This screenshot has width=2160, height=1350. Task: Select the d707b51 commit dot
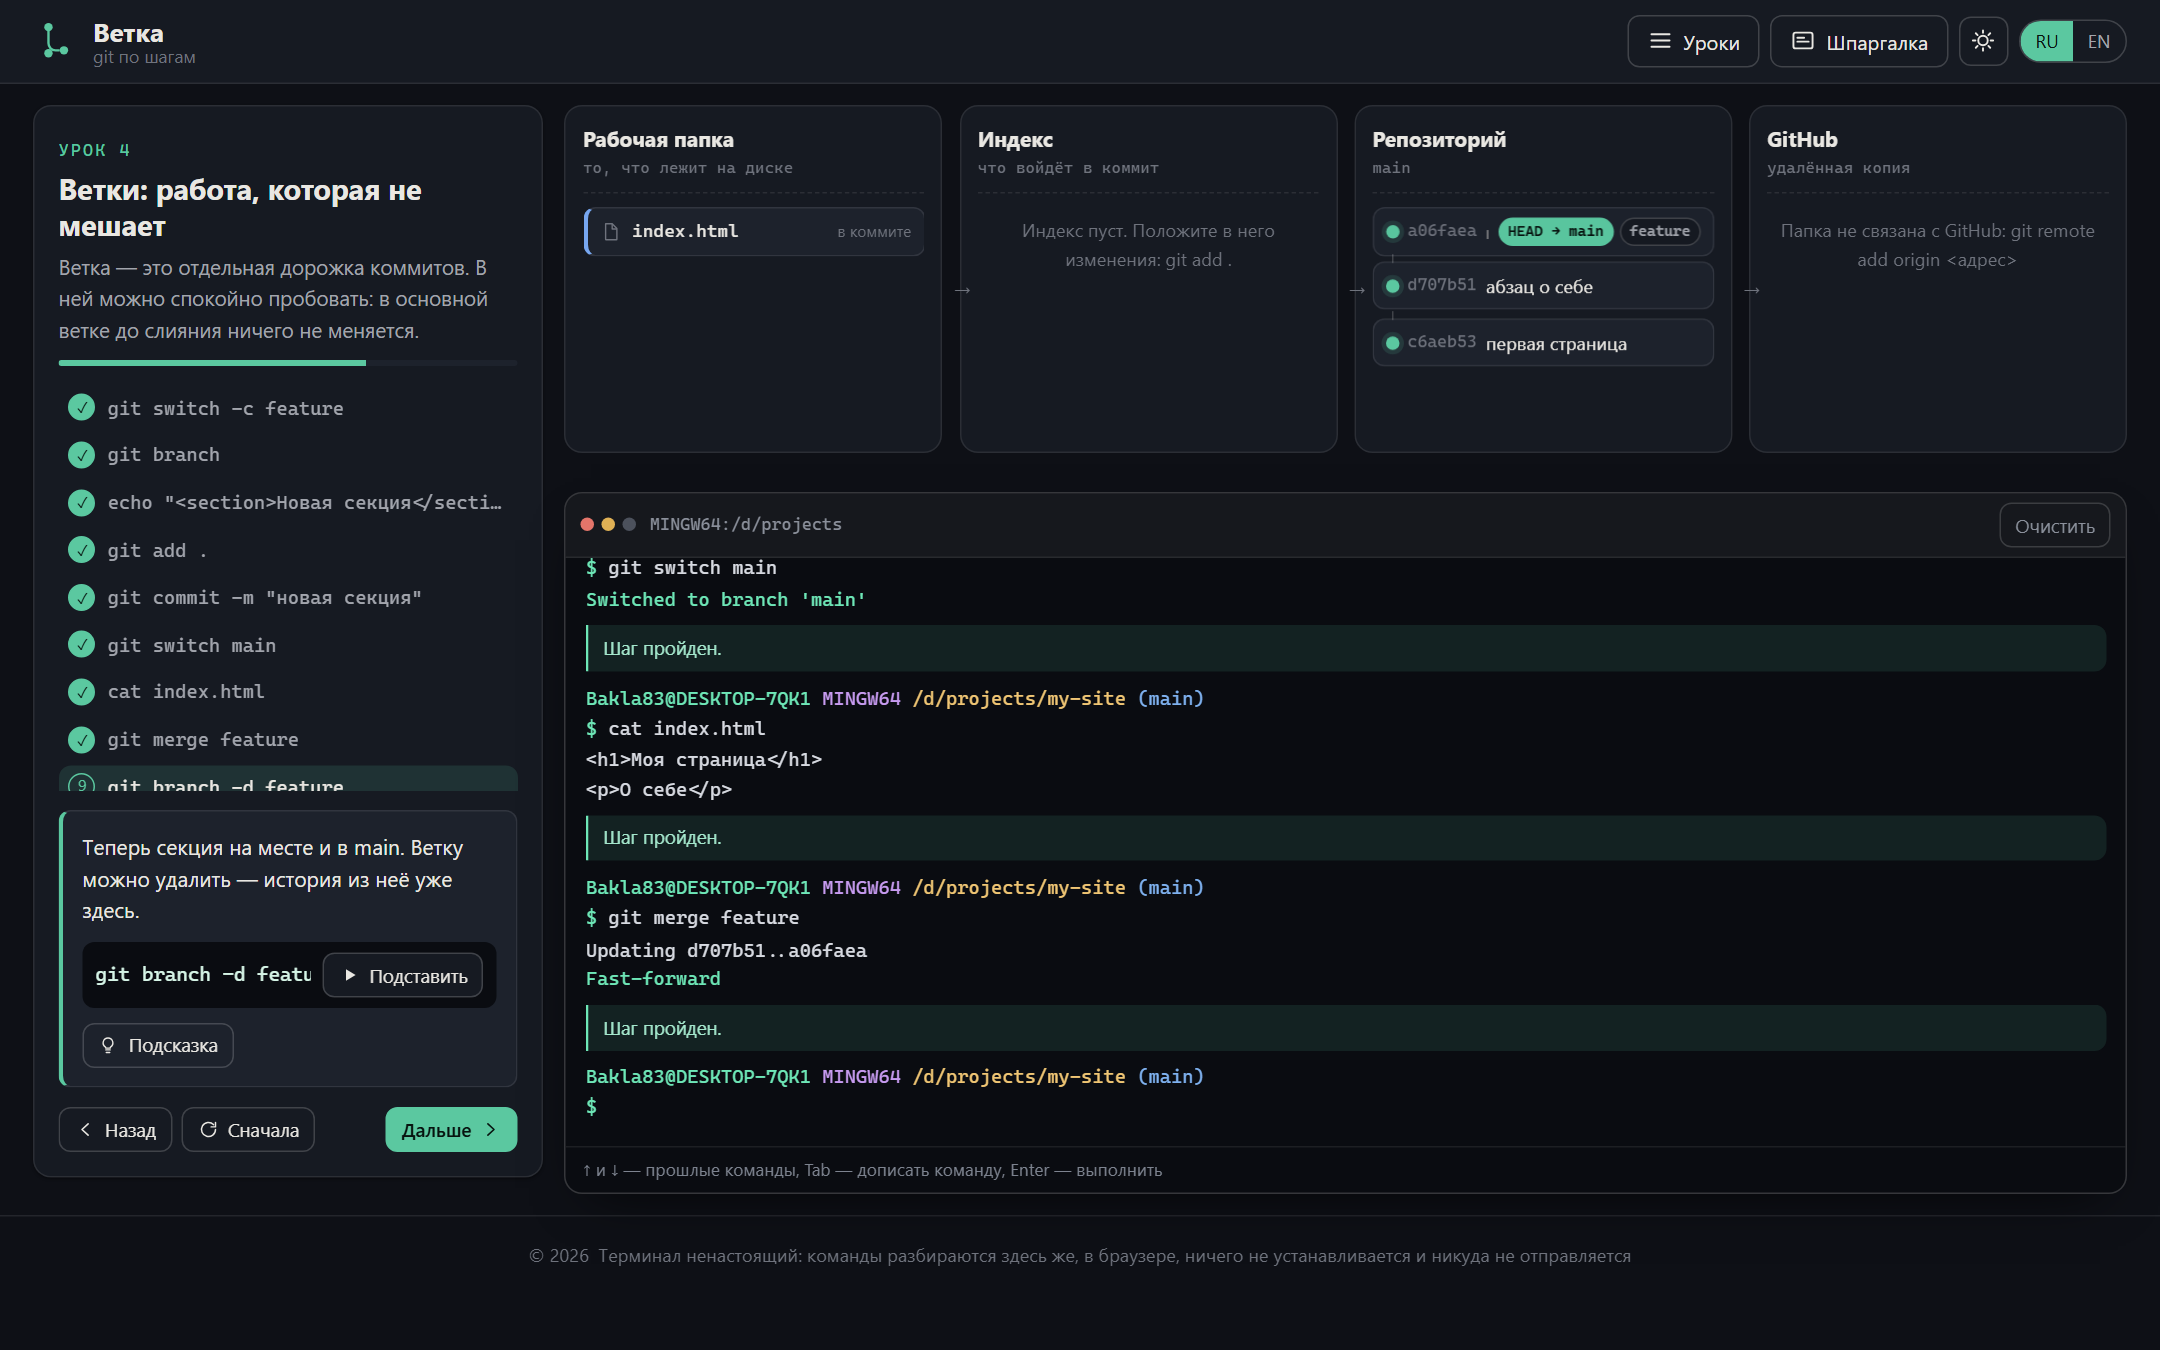pyautogui.click(x=1392, y=286)
